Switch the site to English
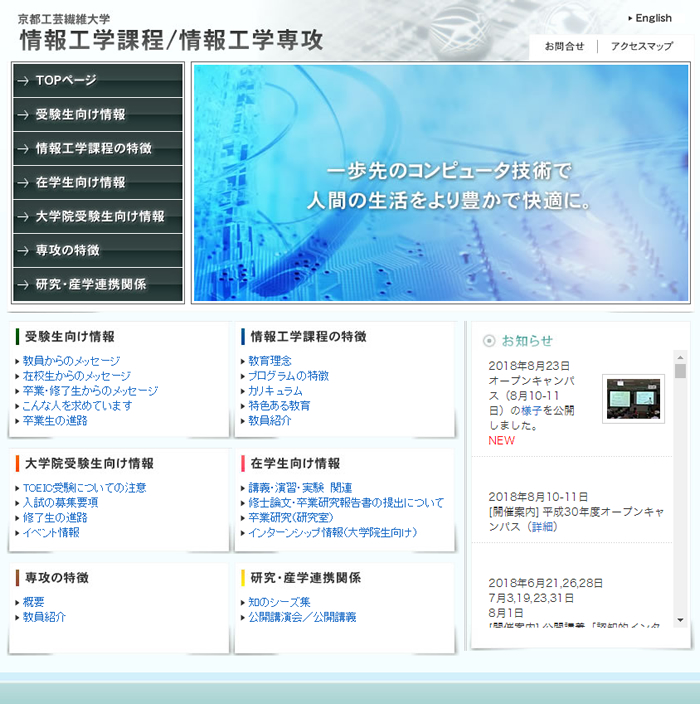The image size is (700, 704). [652, 18]
